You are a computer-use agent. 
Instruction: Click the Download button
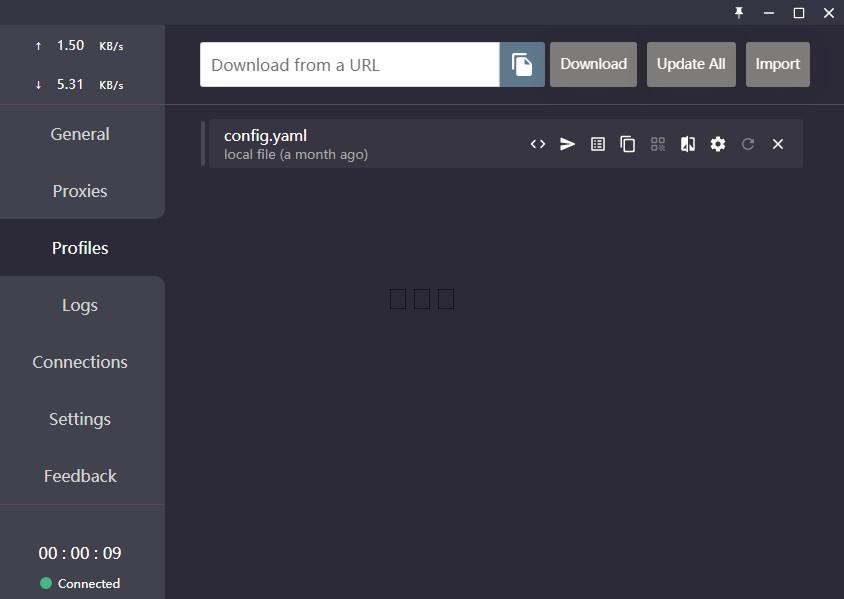point(593,65)
